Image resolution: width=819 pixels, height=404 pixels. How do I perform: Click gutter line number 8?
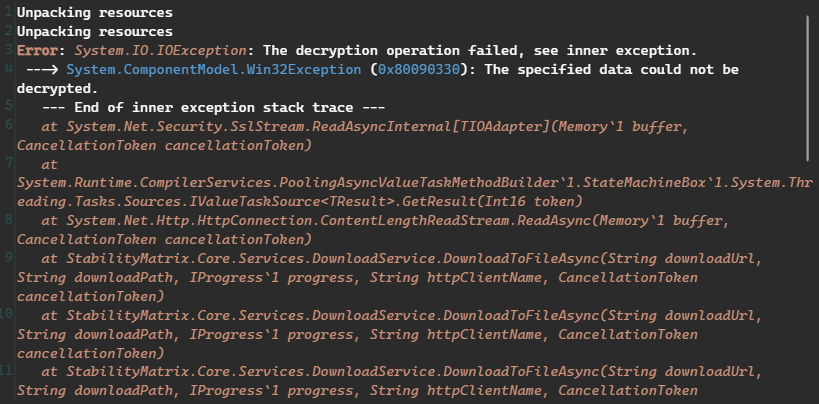point(8,220)
